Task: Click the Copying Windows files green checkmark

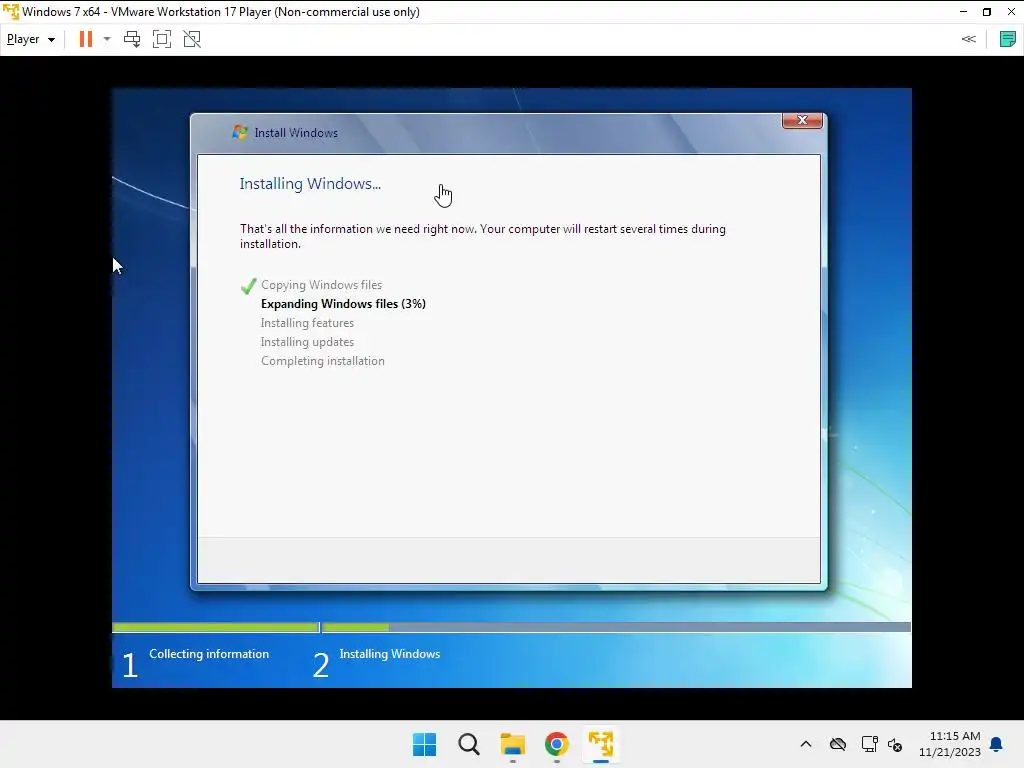Action: [248, 286]
